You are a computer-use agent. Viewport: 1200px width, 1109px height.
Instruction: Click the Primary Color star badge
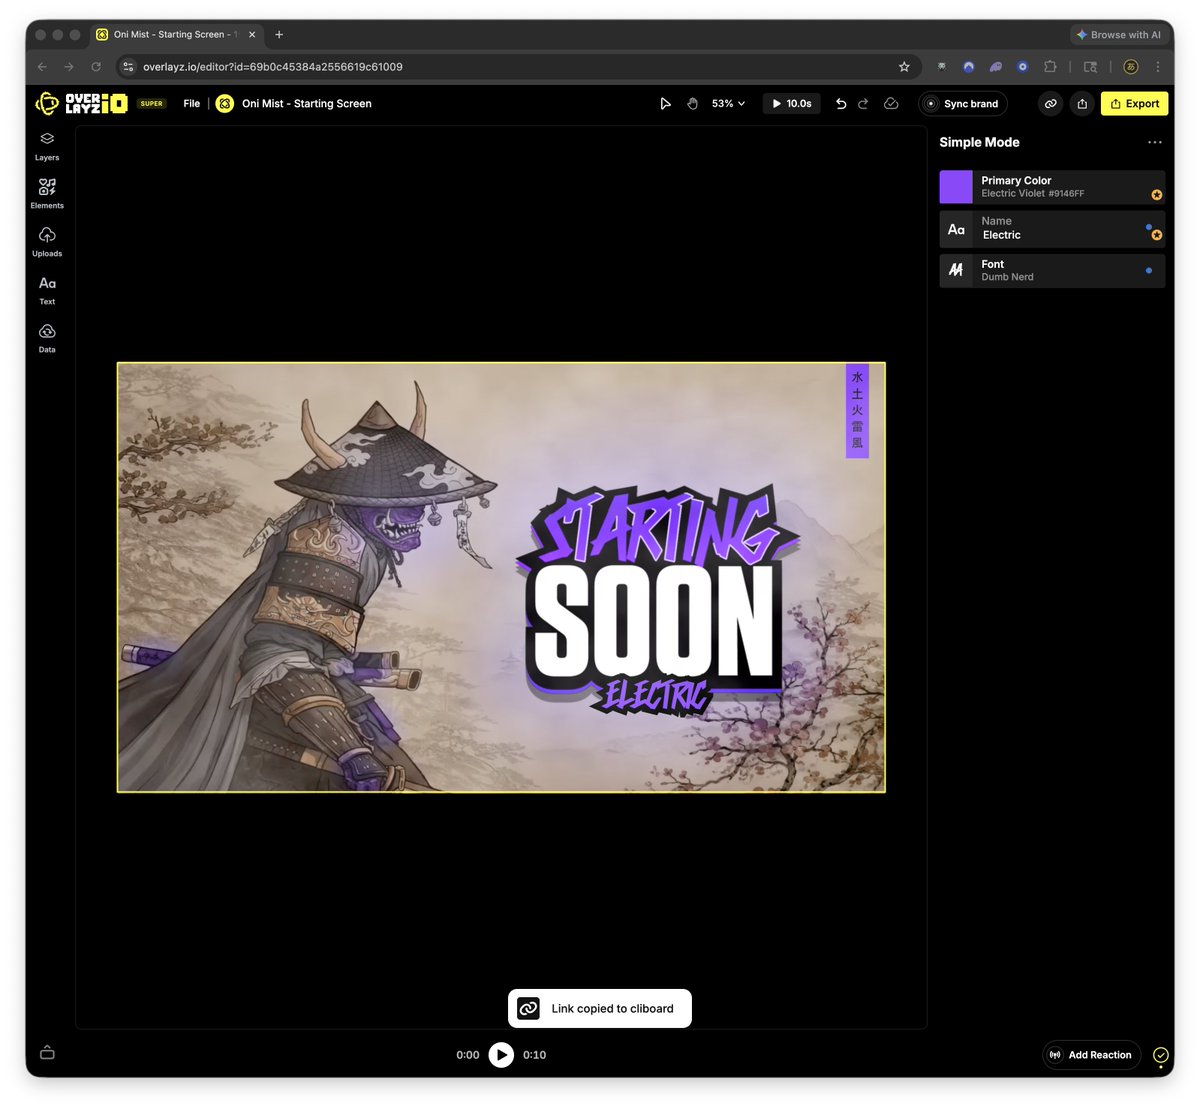[1157, 195]
